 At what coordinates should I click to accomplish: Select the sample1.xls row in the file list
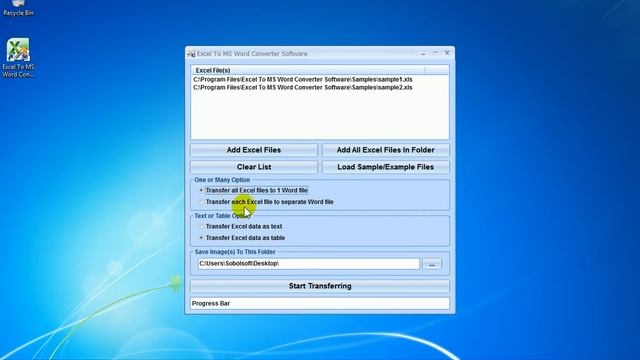point(303,79)
